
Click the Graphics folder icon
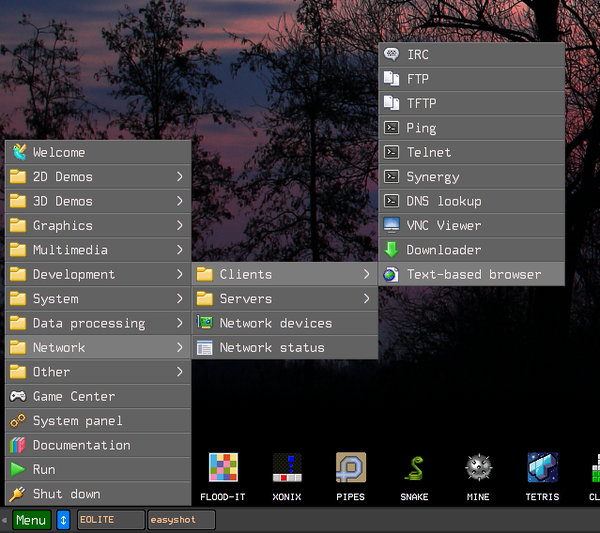18,225
